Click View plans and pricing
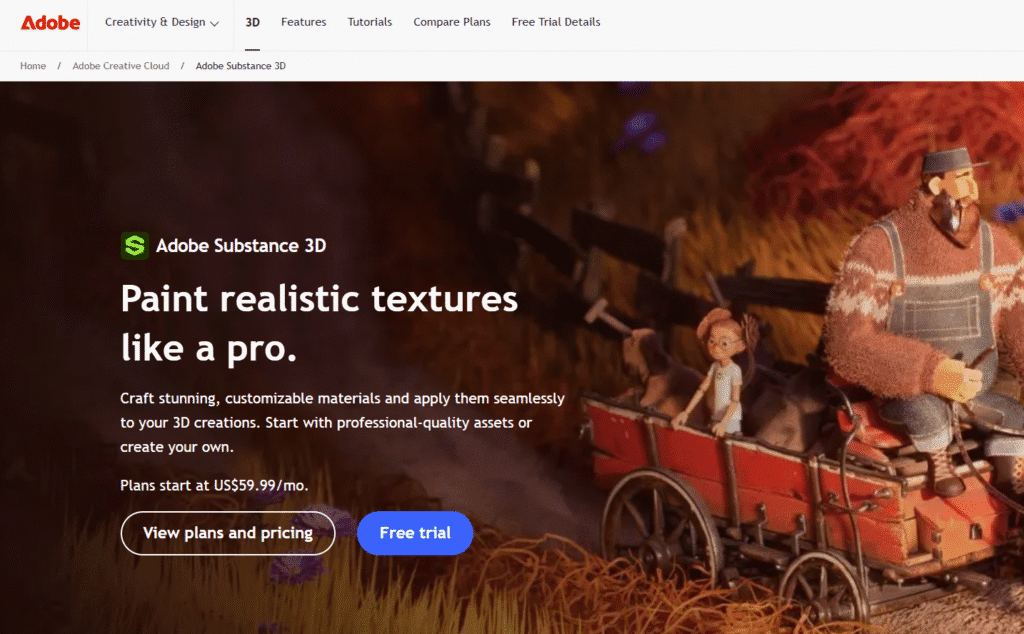 point(227,533)
